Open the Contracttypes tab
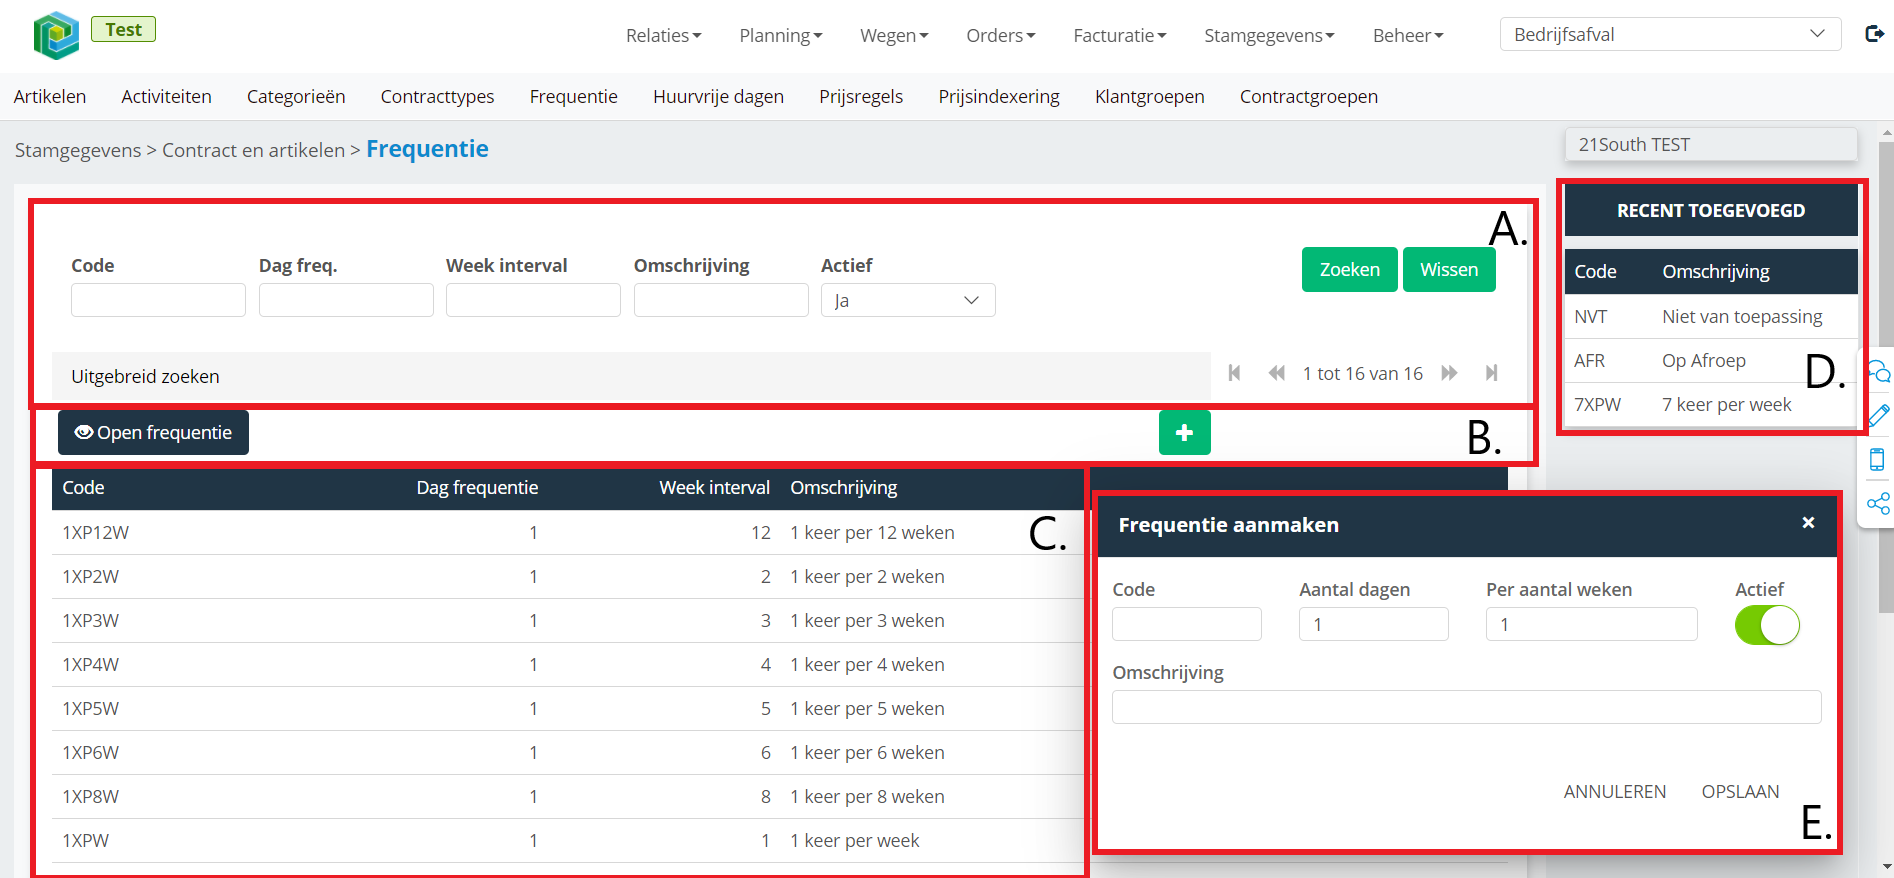Screen dimensions: 1894x878 point(437,97)
